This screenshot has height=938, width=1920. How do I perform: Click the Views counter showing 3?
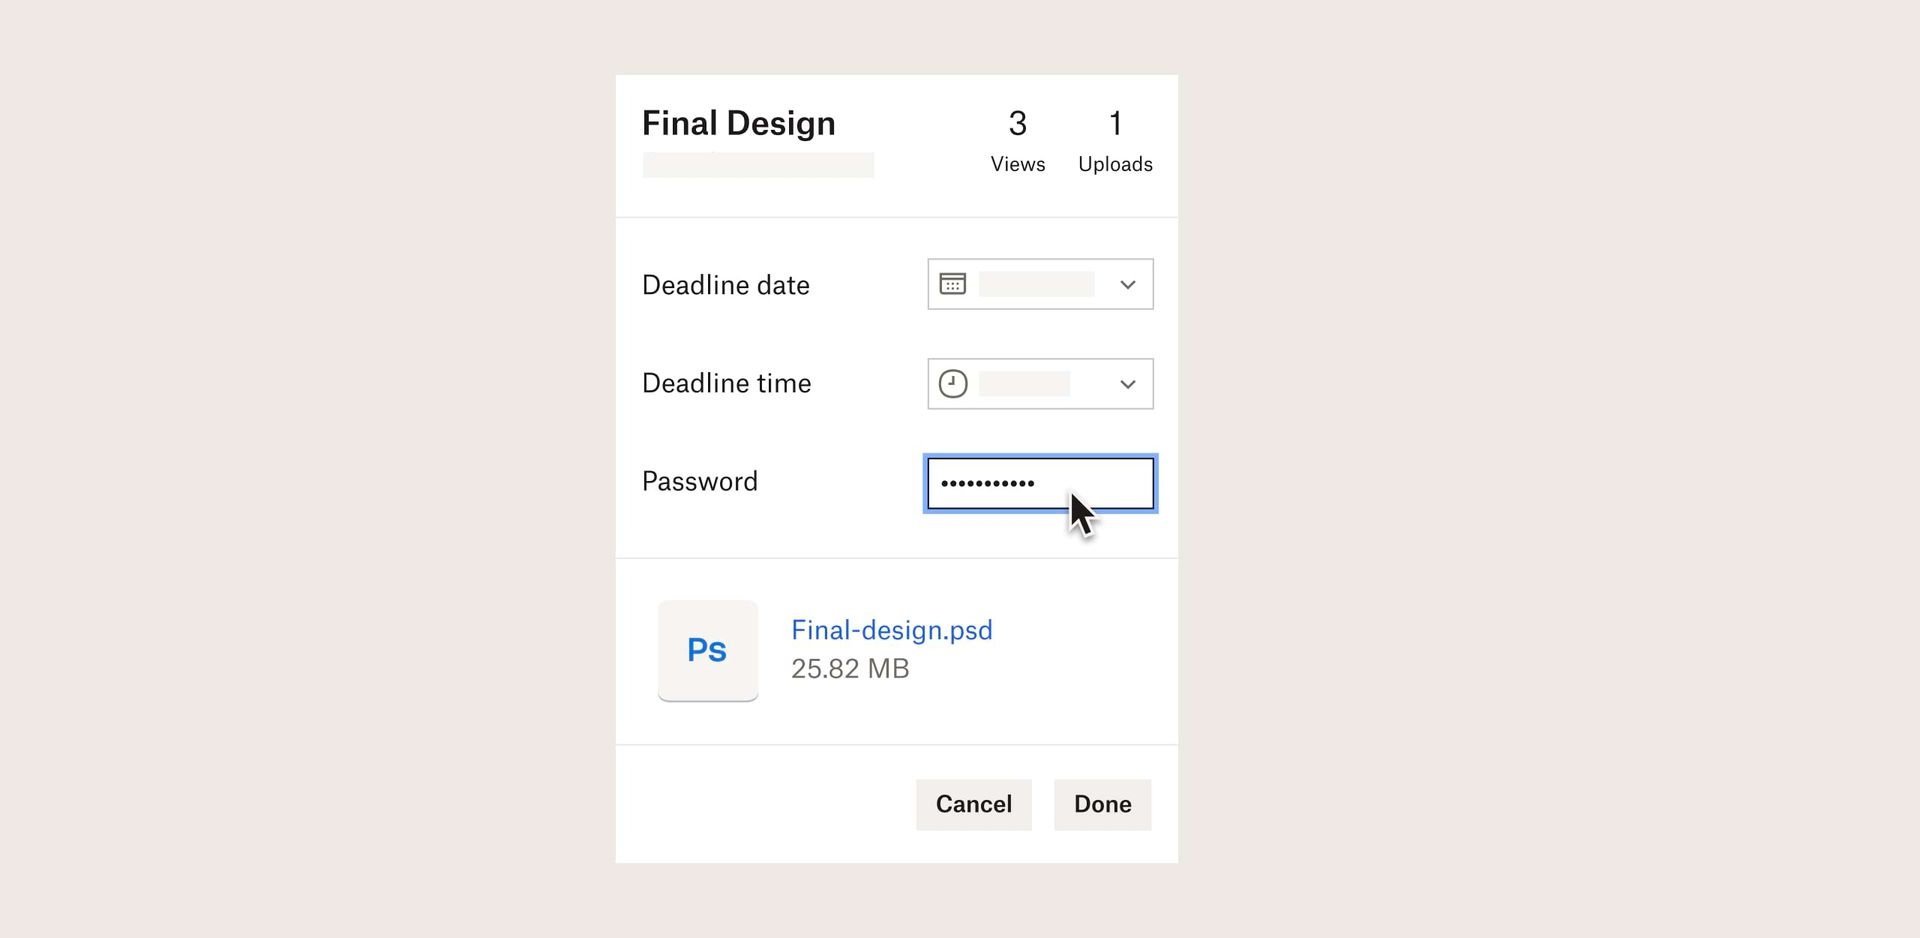point(1017,140)
